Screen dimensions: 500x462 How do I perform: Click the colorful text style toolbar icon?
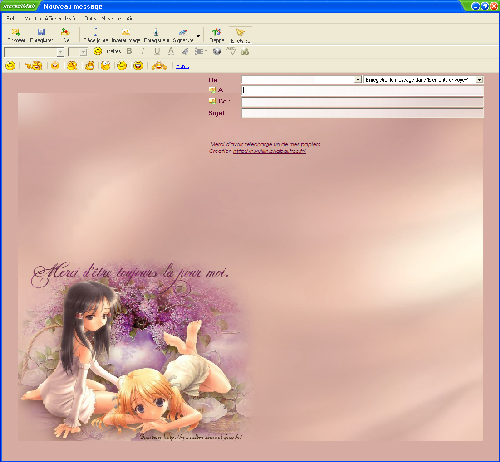tap(217, 32)
